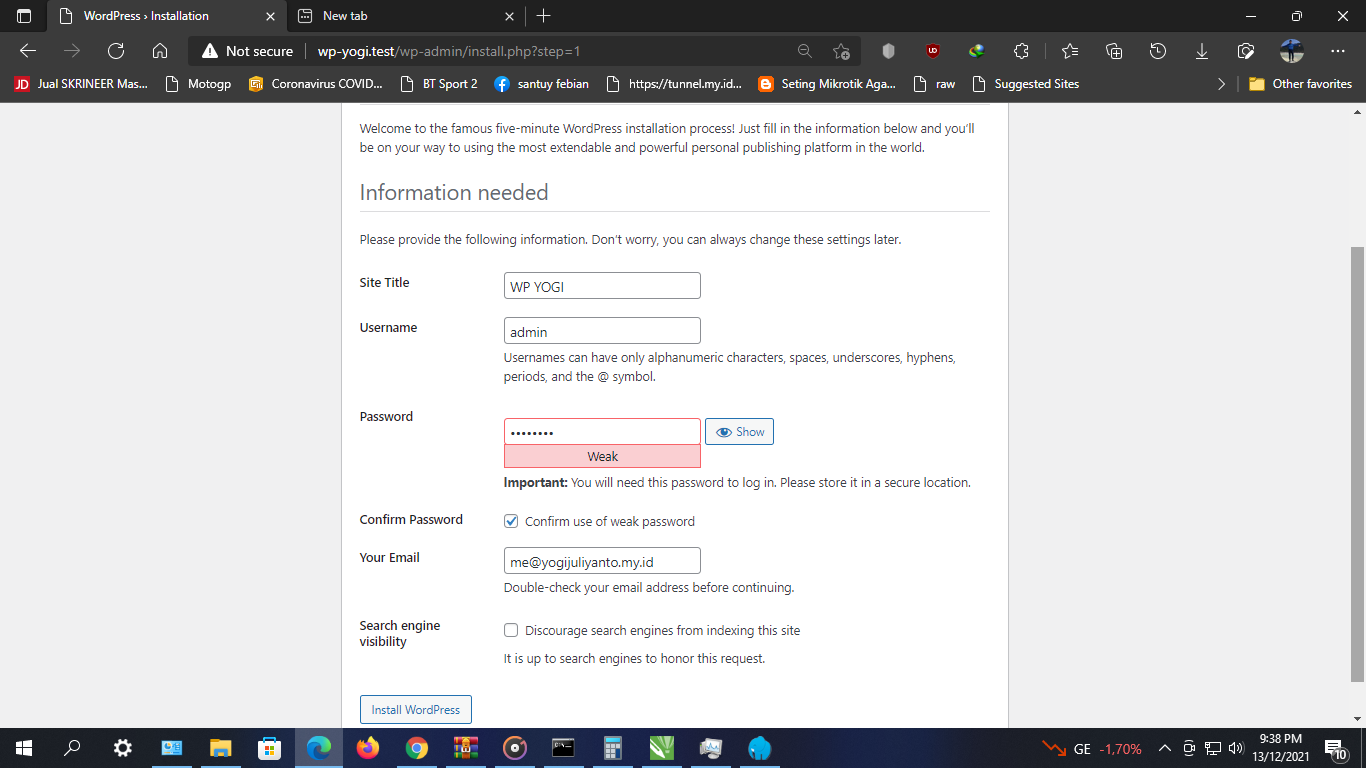The height and width of the screenshot is (768, 1366).
Task: Open the grey shield extension icon
Action: coord(888,51)
